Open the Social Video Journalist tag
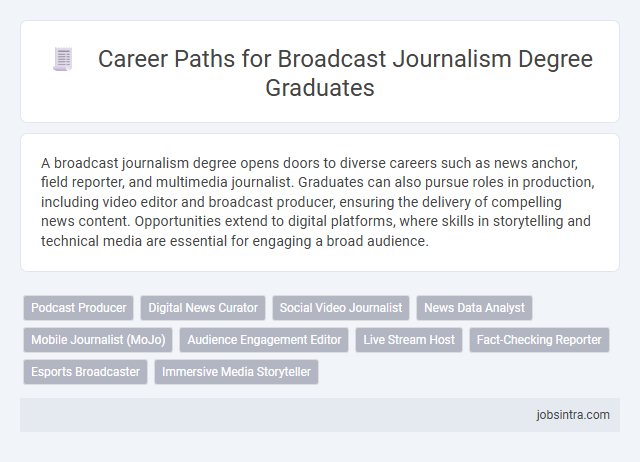The width and height of the screenshot is (640, 462). [341, 308]
